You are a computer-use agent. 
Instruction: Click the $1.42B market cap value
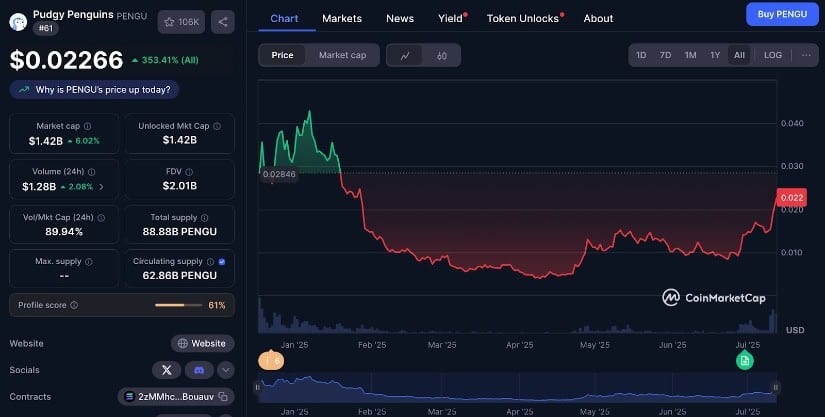click(x=46, y=141)
